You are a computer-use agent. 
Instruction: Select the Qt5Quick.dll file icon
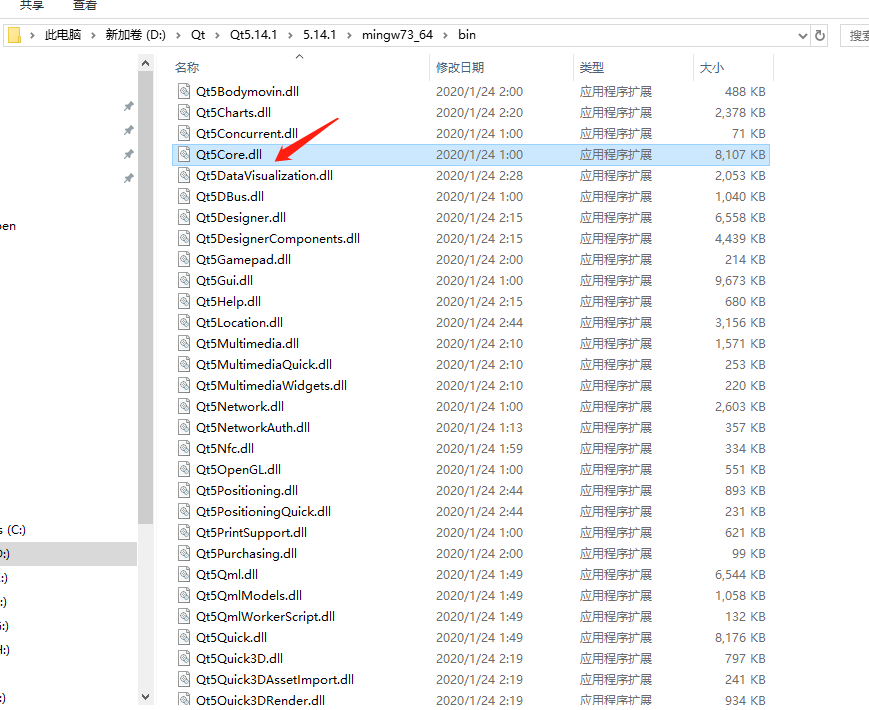pyautogui.click(x=183, y=637)
